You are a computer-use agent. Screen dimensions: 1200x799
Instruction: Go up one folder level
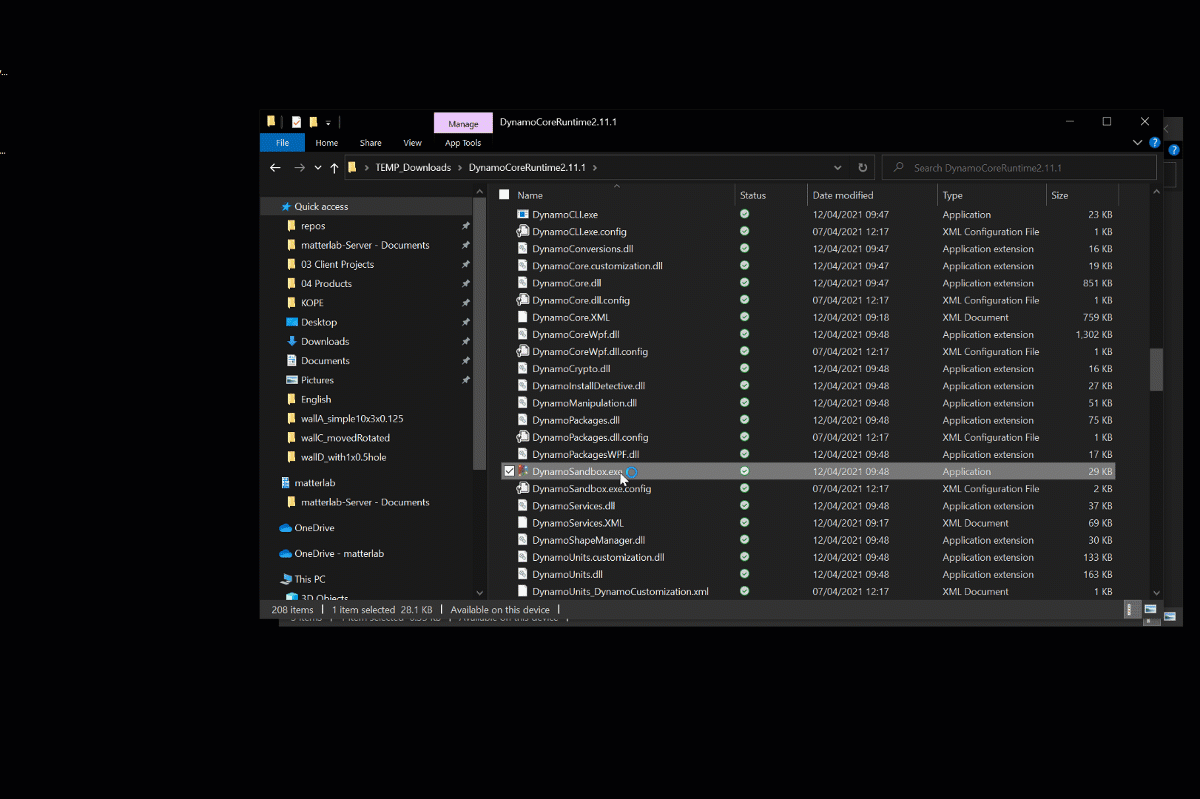[x=334, y=168]
